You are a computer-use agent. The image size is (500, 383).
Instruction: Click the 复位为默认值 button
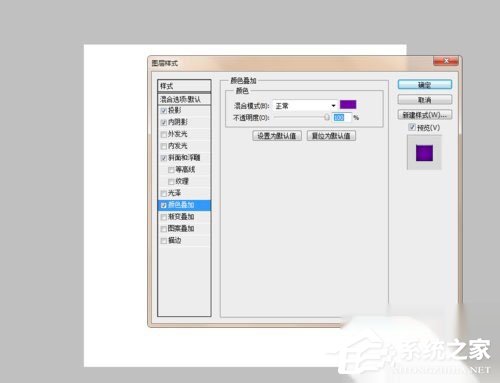pos(331,136)
